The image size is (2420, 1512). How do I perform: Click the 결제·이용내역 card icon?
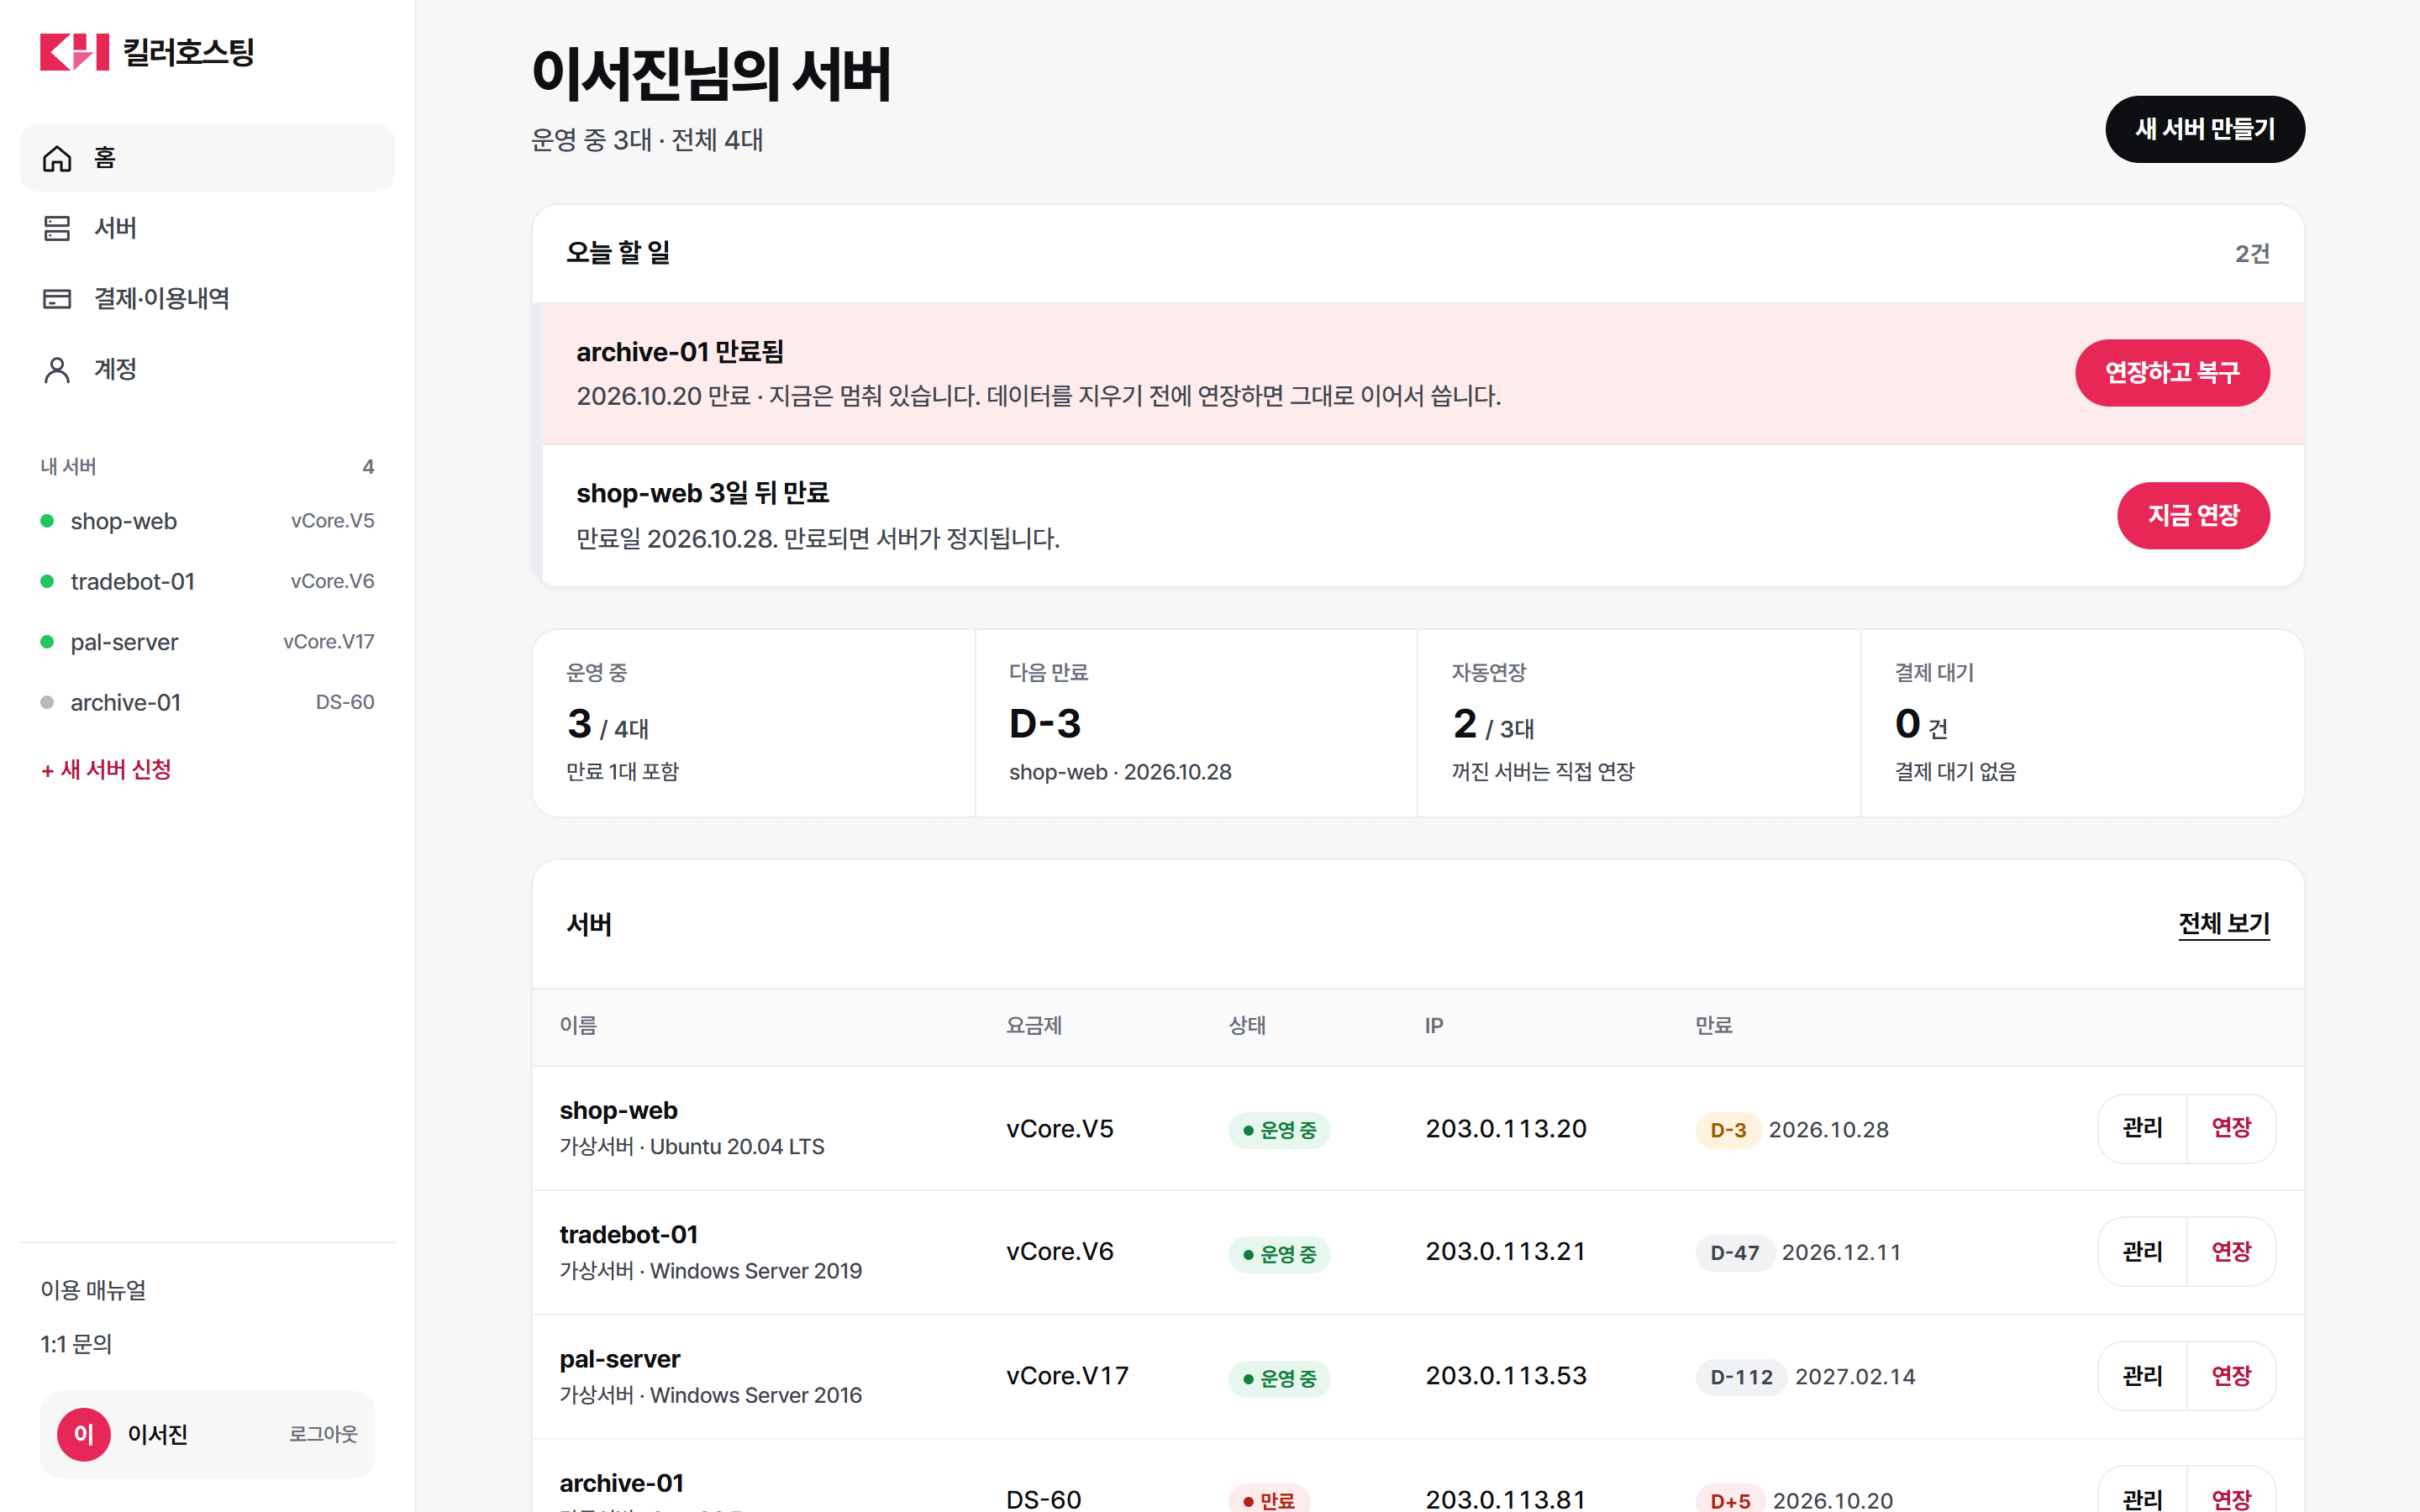click(x=57, y=298)
